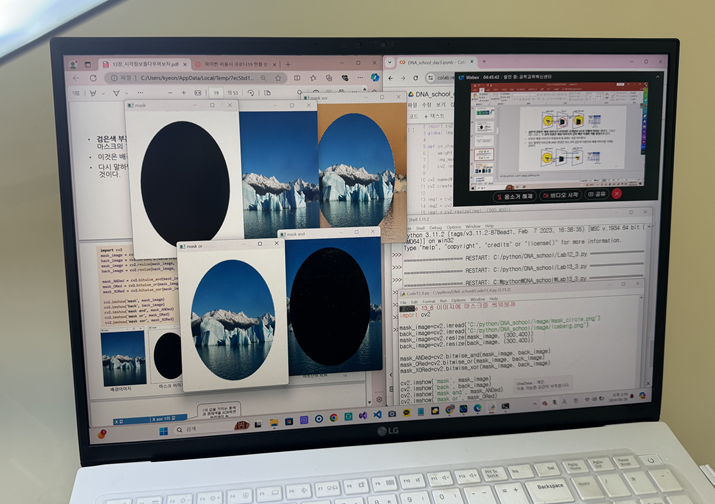Reload the Colab page in Chrome

point(415,78)
